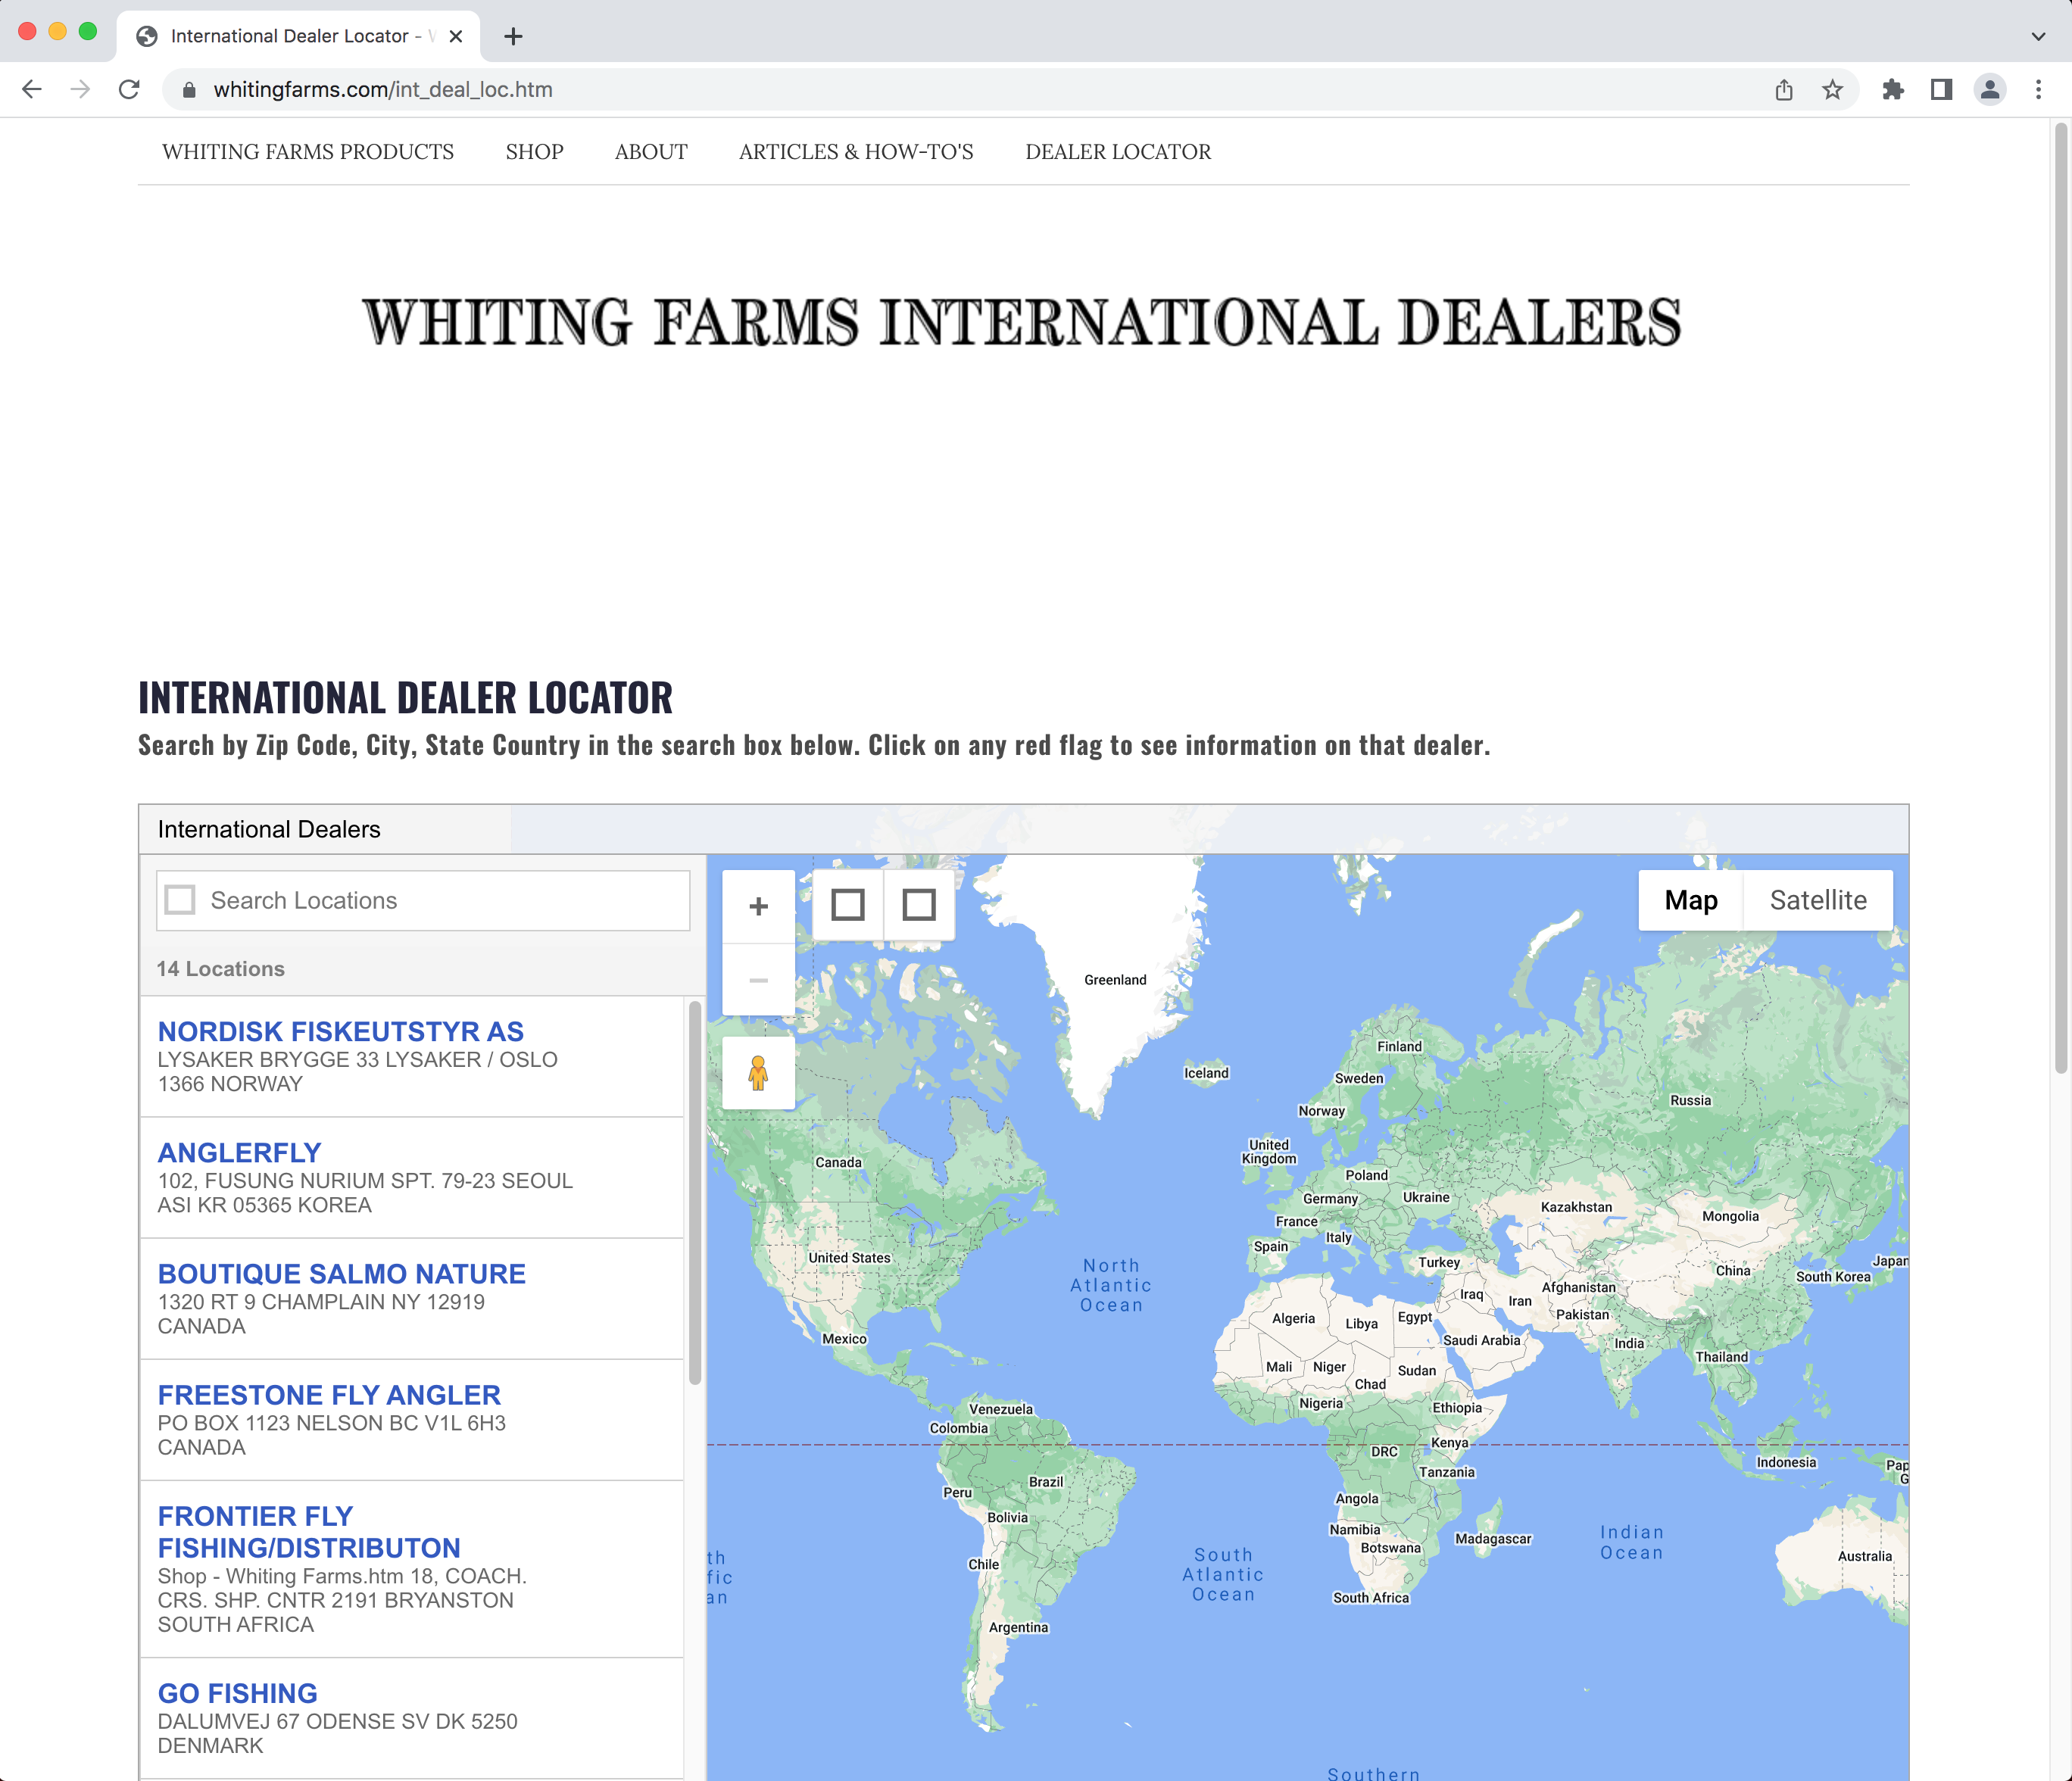2072x1781 pixels.
Task: Click the Australia label on the map
Action: (x=1864, y=1556)
